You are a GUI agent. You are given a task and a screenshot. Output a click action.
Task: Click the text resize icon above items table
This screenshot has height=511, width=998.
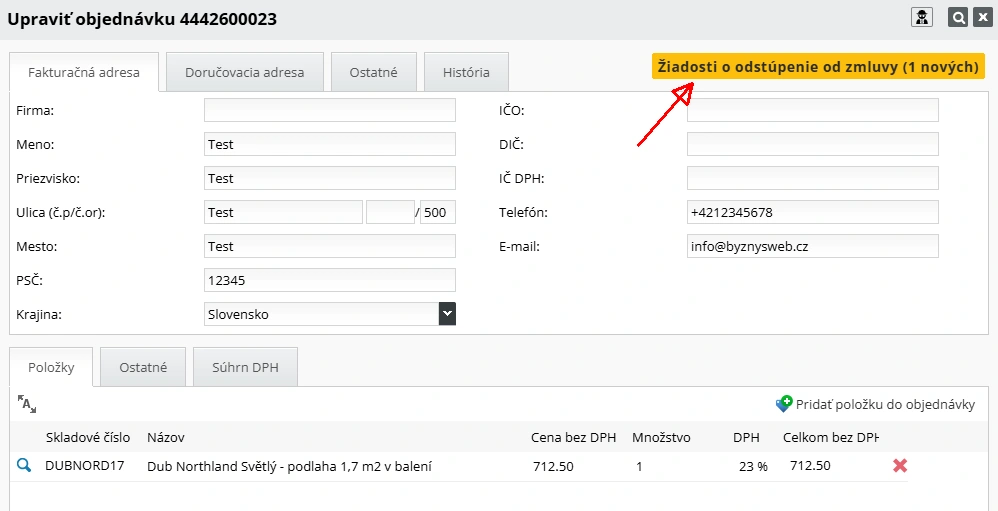pos(27,403)
